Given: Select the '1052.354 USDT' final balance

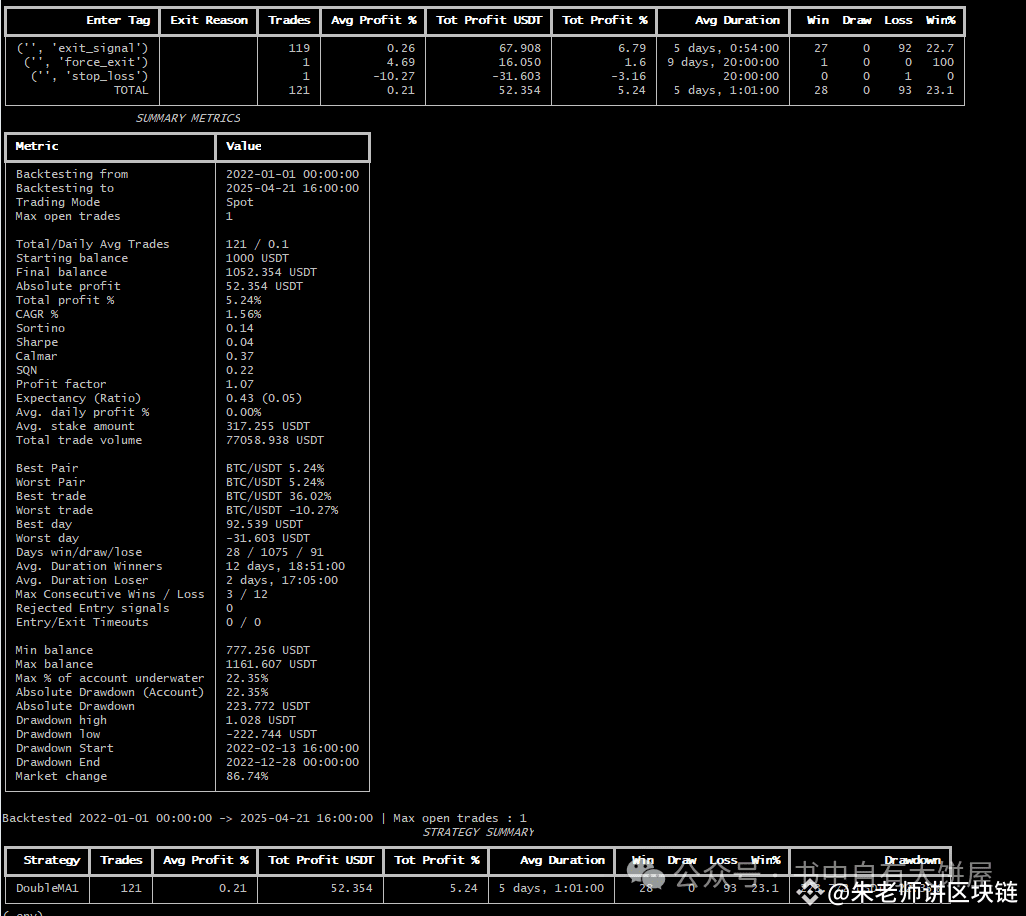Looking at the screenshot, I should tap(271, 272).
